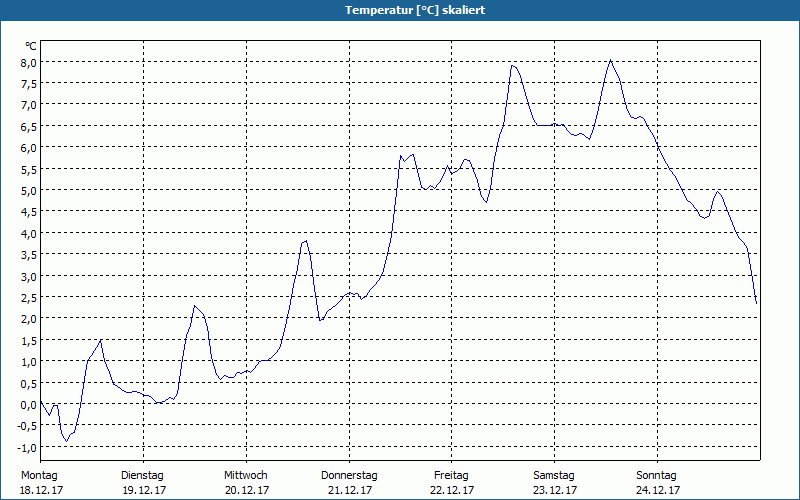Viewport: 800px width, 500px height.
Task: Click the 'Mittwoch' day label
Action: tap(246, 476)
